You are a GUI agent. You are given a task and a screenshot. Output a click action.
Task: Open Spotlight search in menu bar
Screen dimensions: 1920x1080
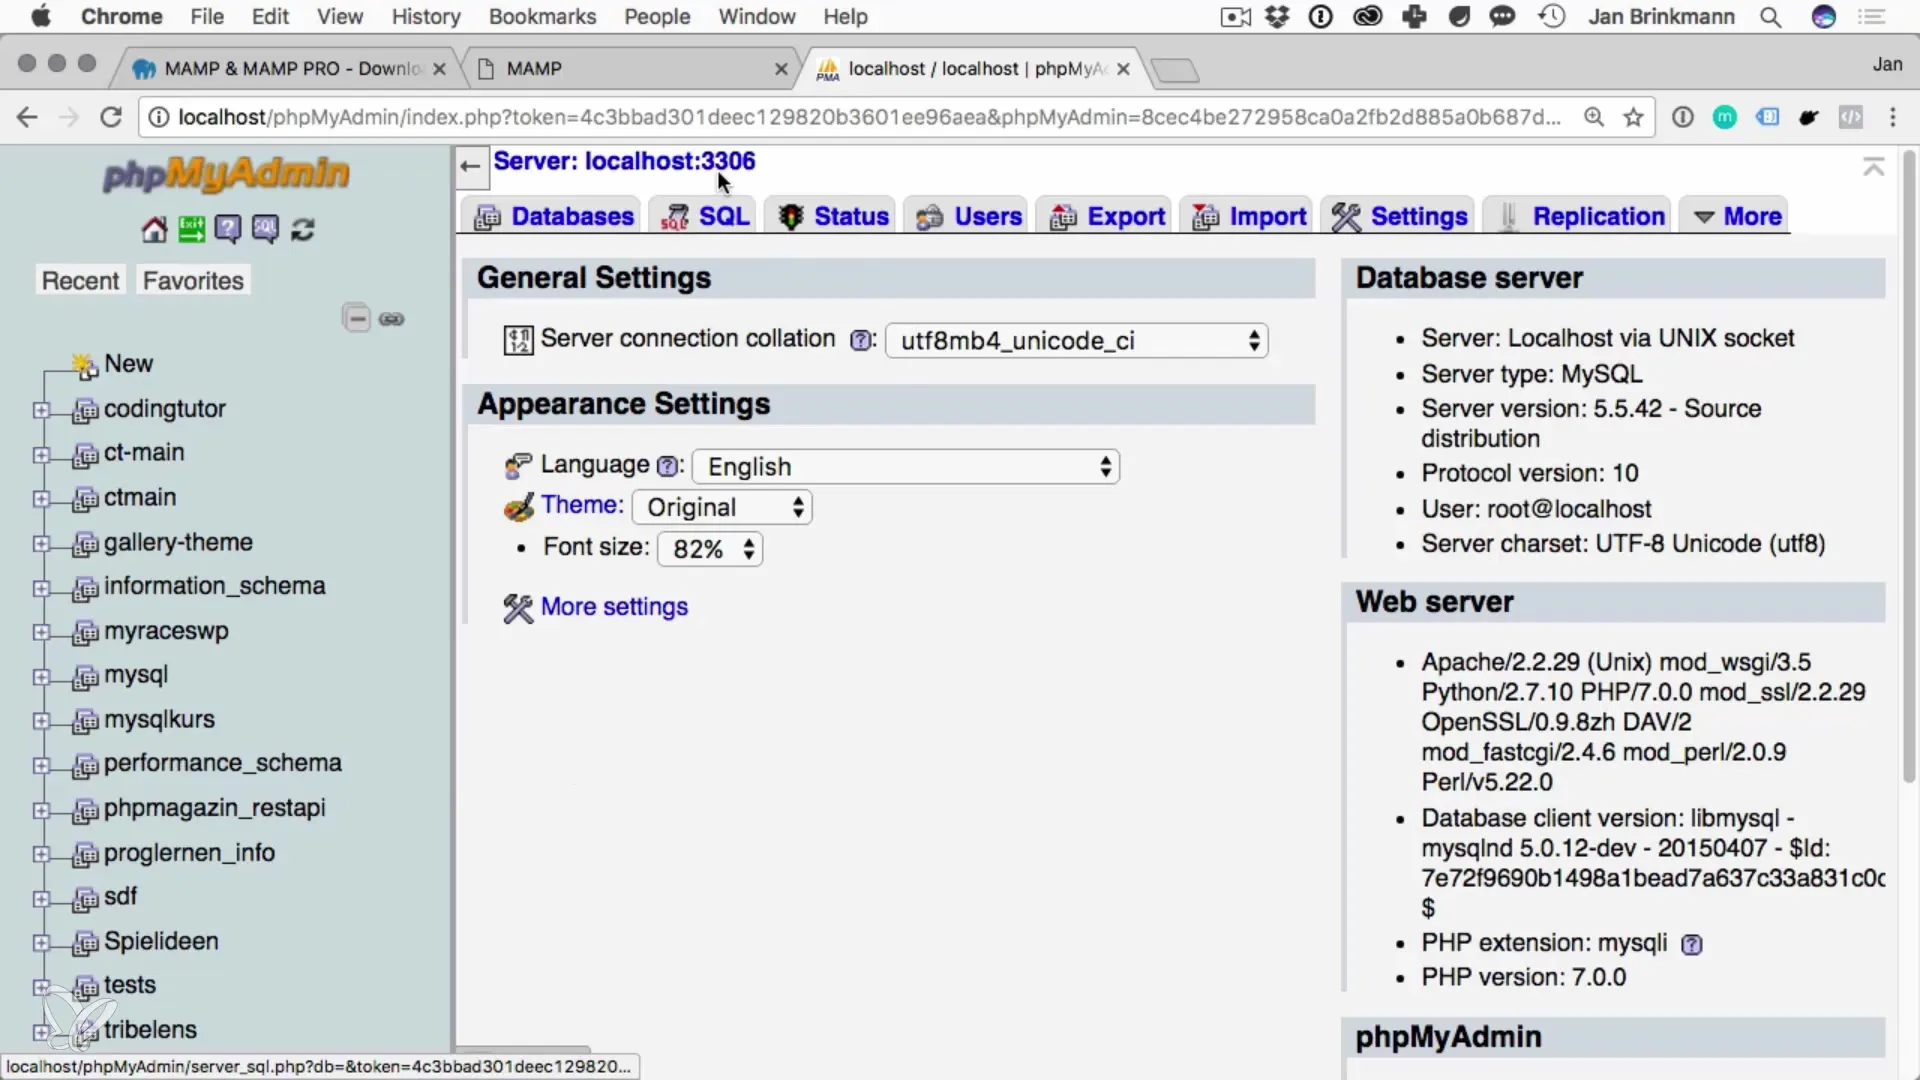1770,17
